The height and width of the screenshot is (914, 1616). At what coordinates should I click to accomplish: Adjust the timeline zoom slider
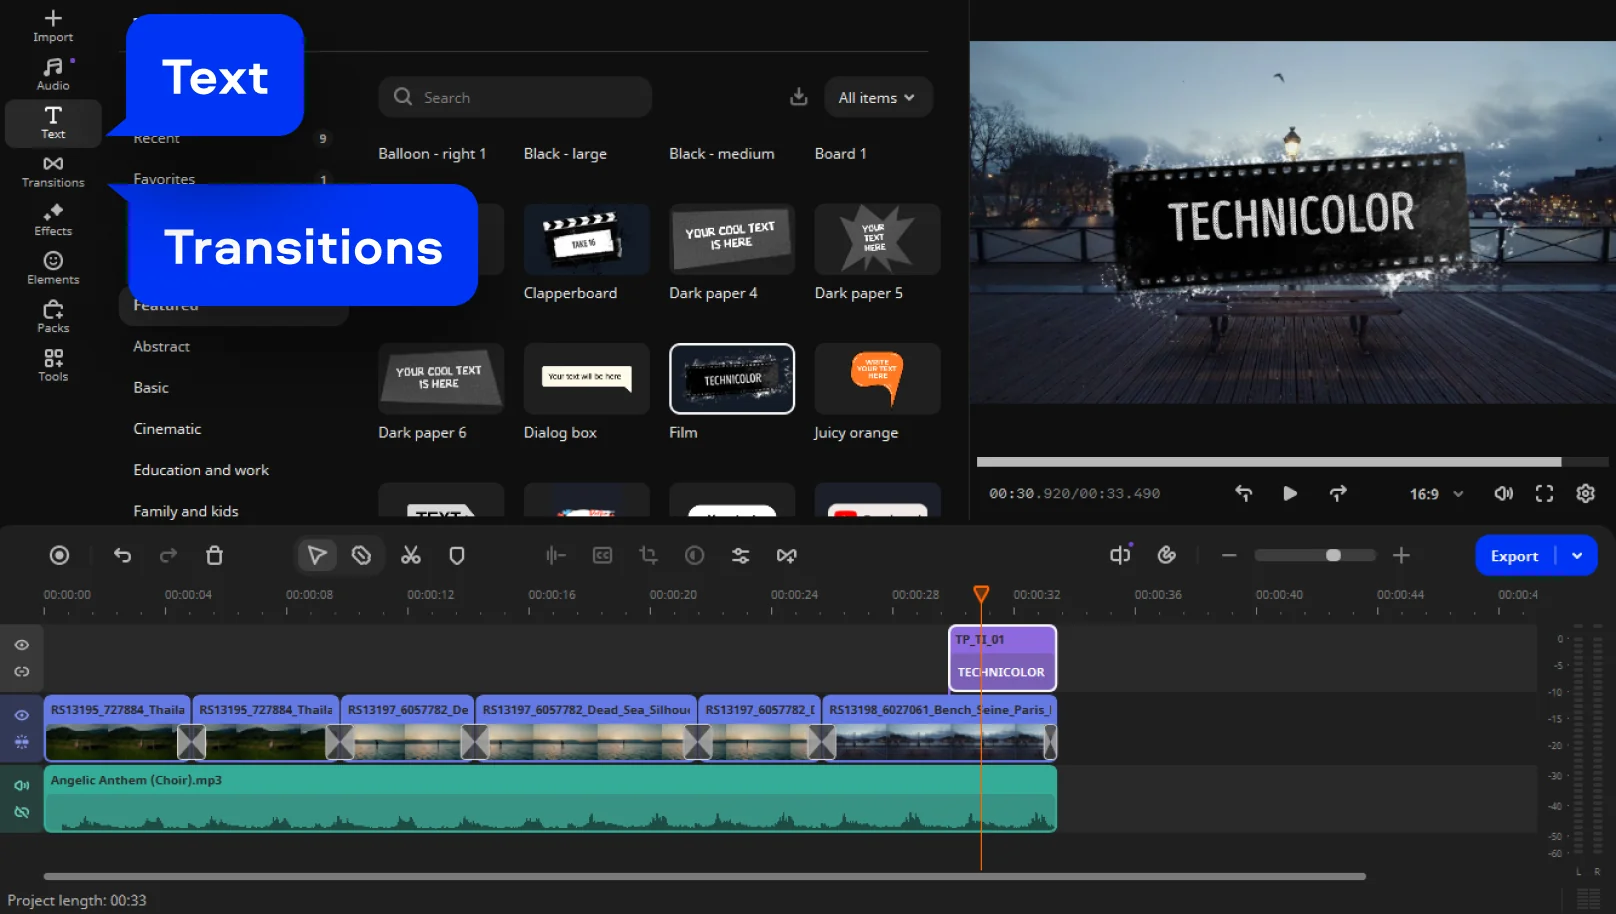tap(1333, 556)
